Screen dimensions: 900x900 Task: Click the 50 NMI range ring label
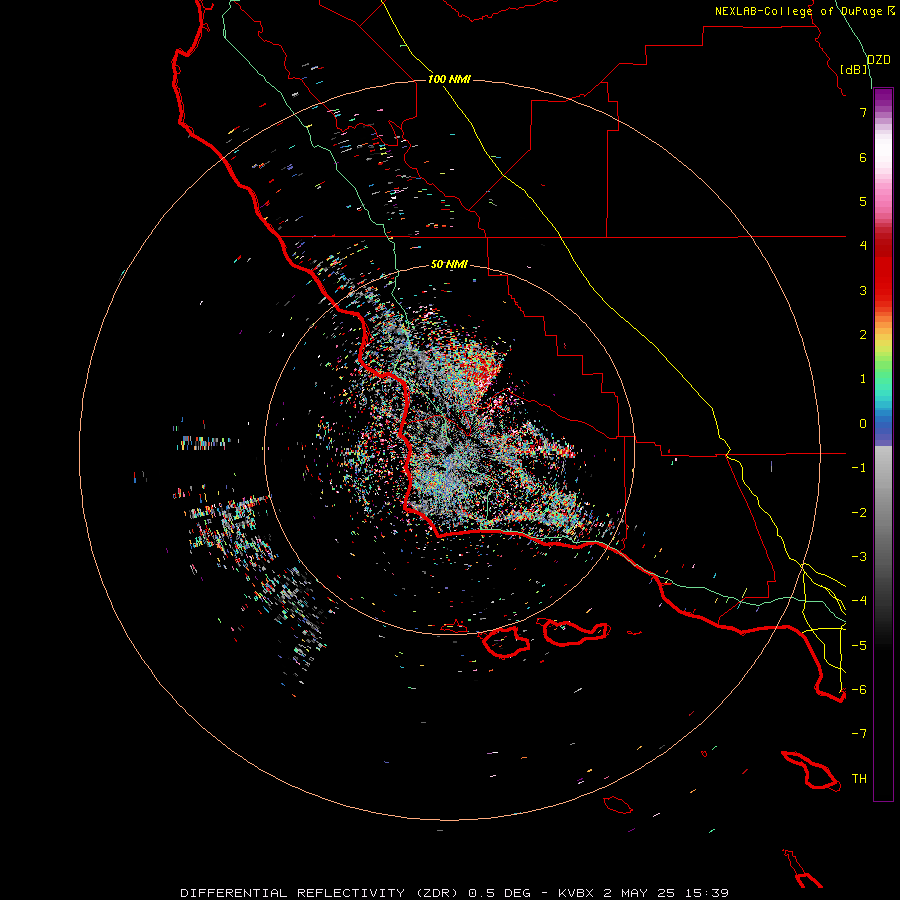point(449,264)
